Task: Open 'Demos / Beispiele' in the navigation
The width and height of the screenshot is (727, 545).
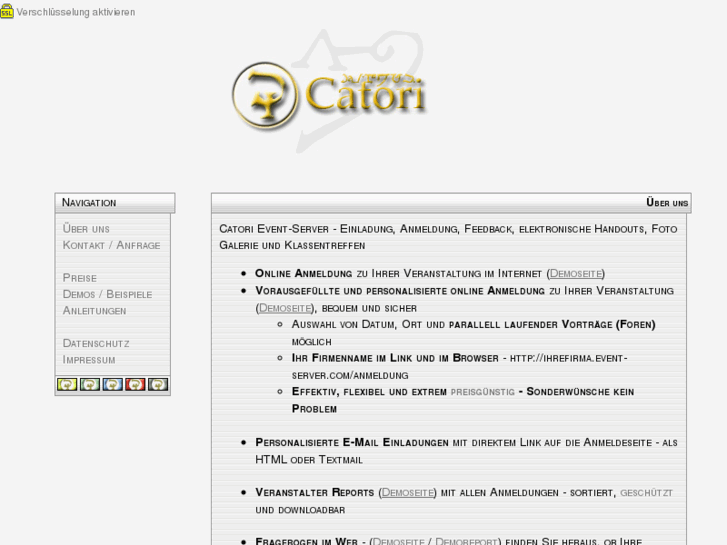Action: [x=108, y=294]
